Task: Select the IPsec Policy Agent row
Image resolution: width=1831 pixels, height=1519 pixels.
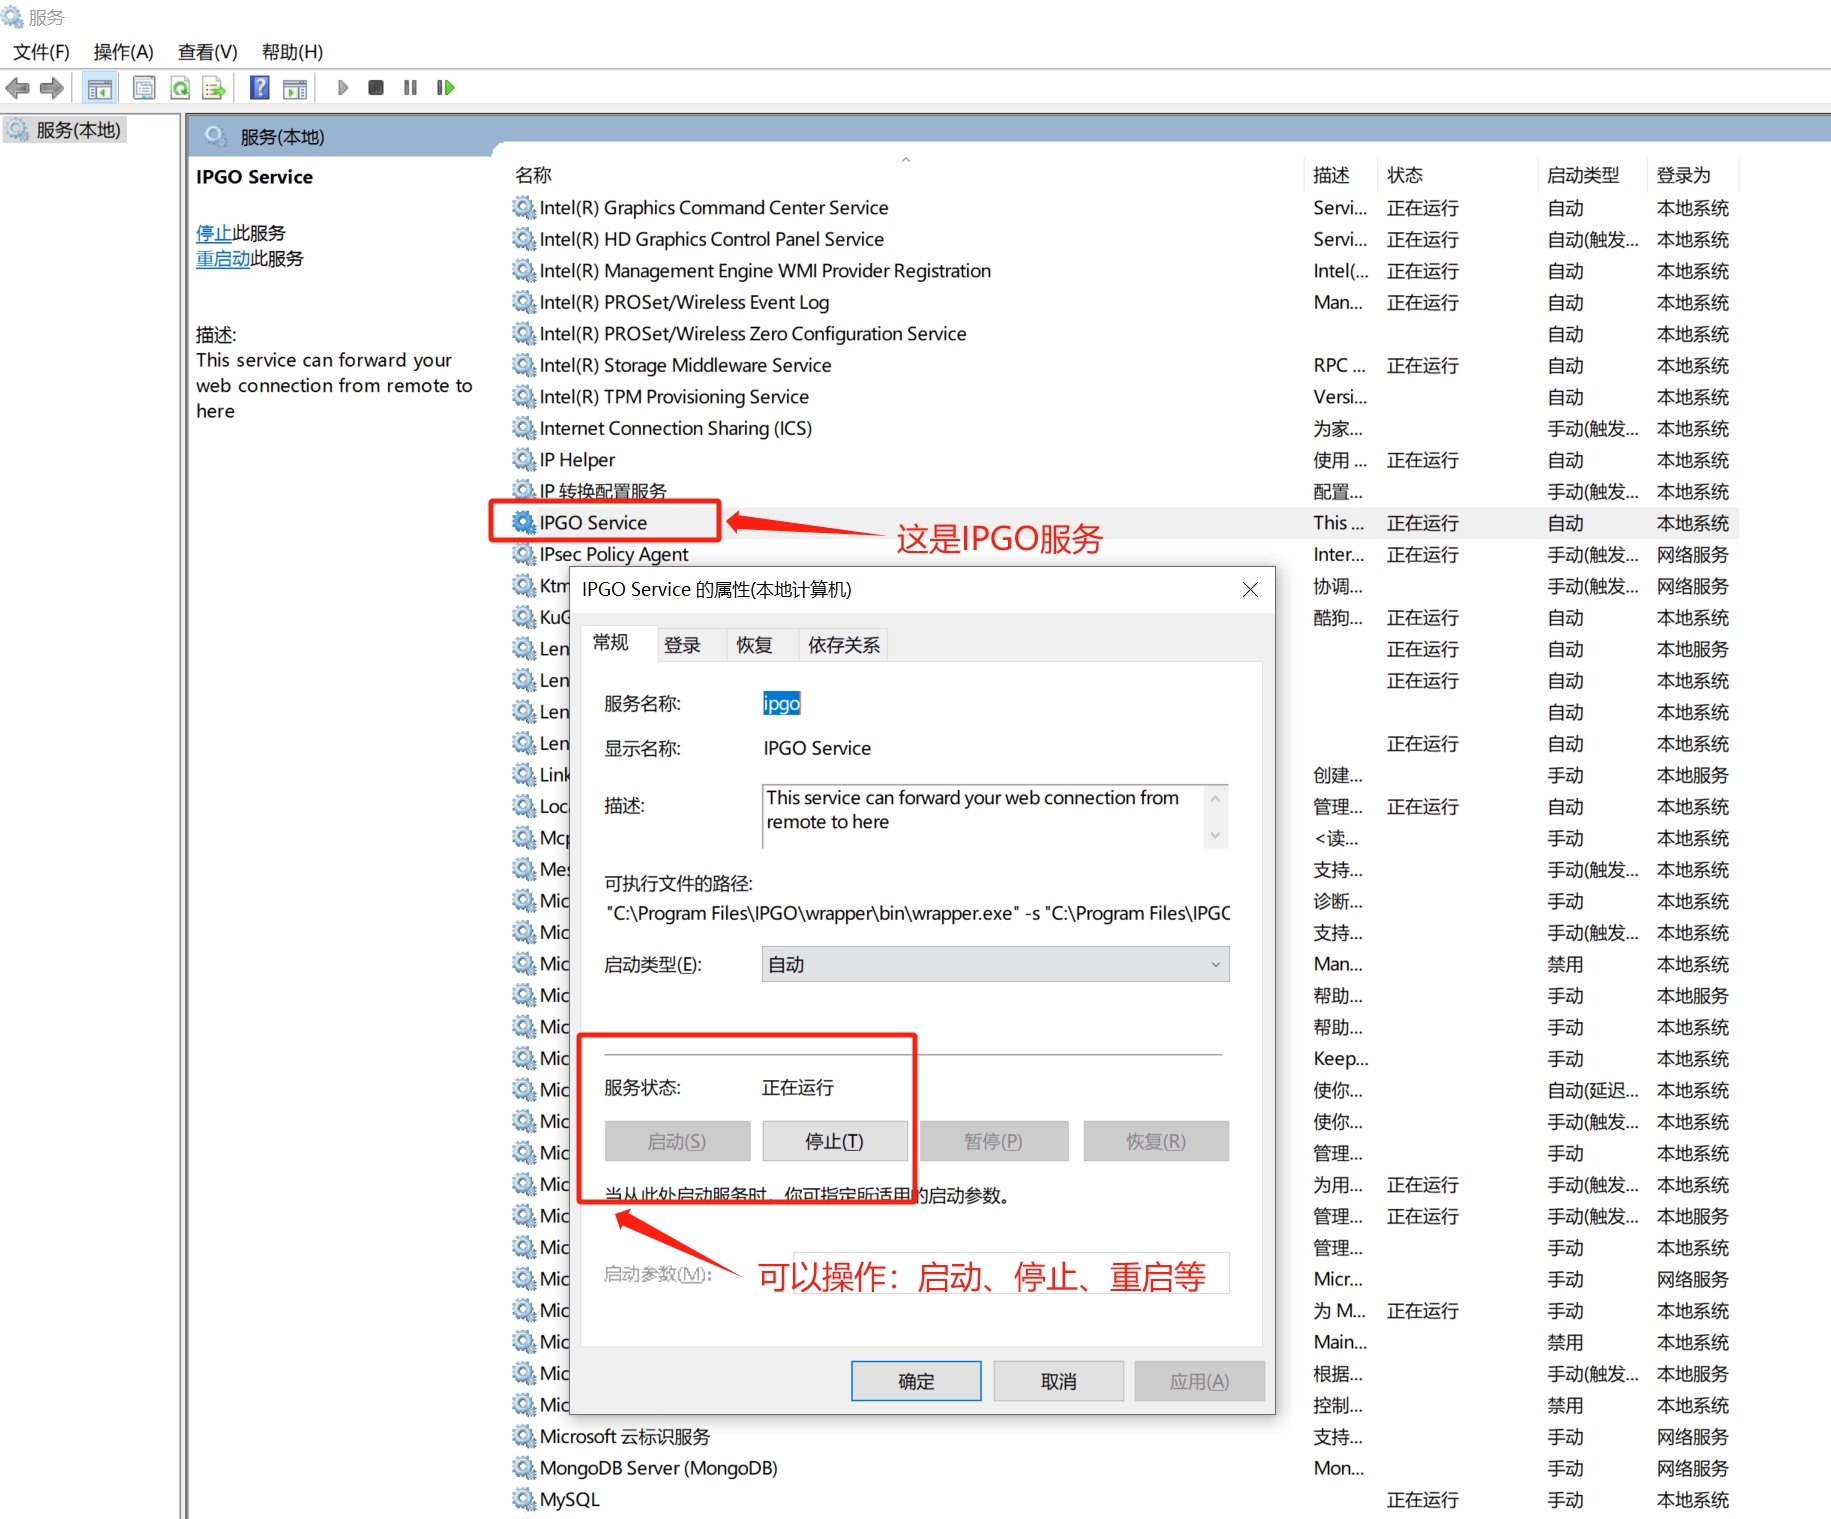Action: (1124, 554)
